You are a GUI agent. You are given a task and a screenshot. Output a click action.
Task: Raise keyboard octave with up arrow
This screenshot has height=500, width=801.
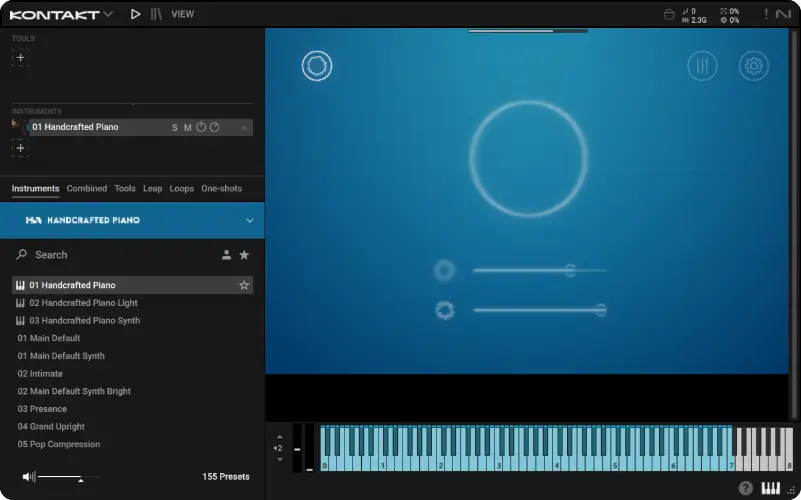[279, 437]
